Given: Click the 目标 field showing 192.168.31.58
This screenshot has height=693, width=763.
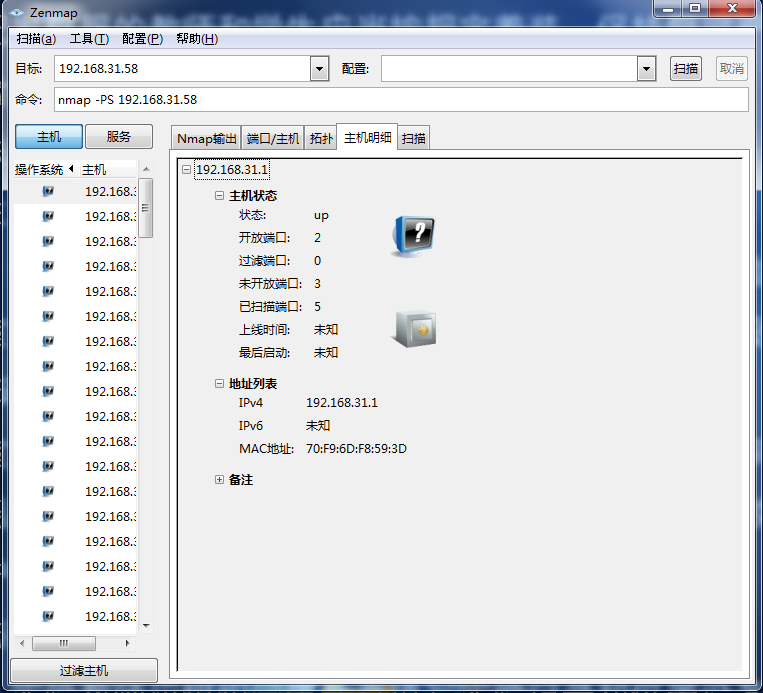Looking at the screenshot, I should [183, 69].
